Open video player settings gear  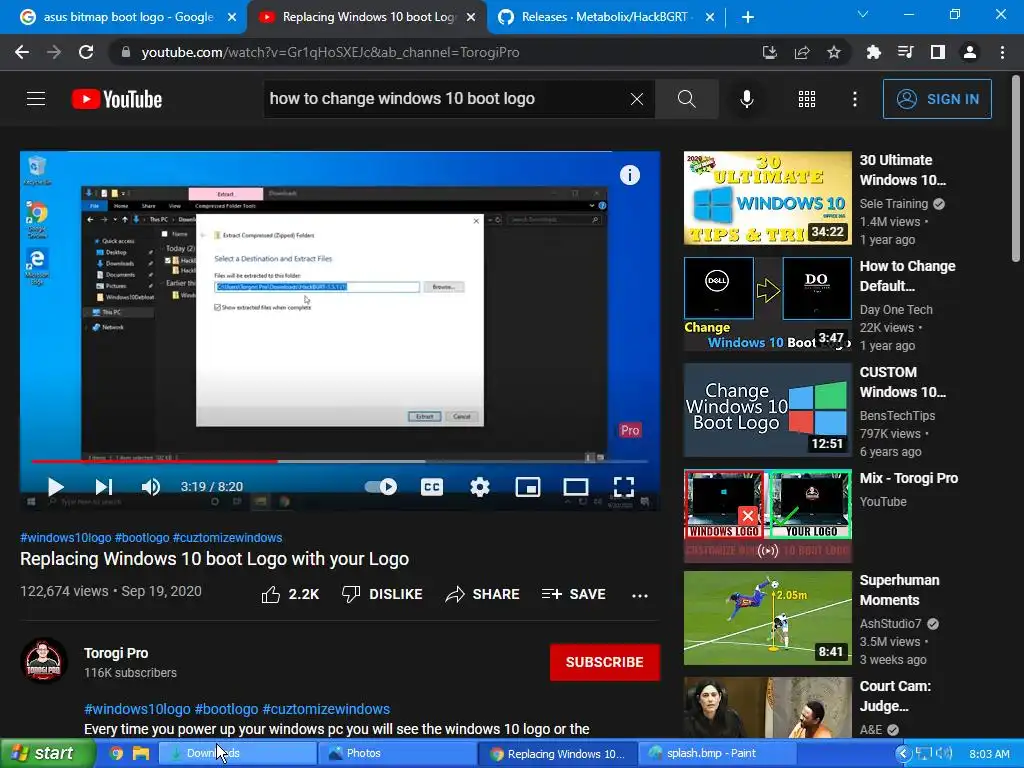coord(480,487)
